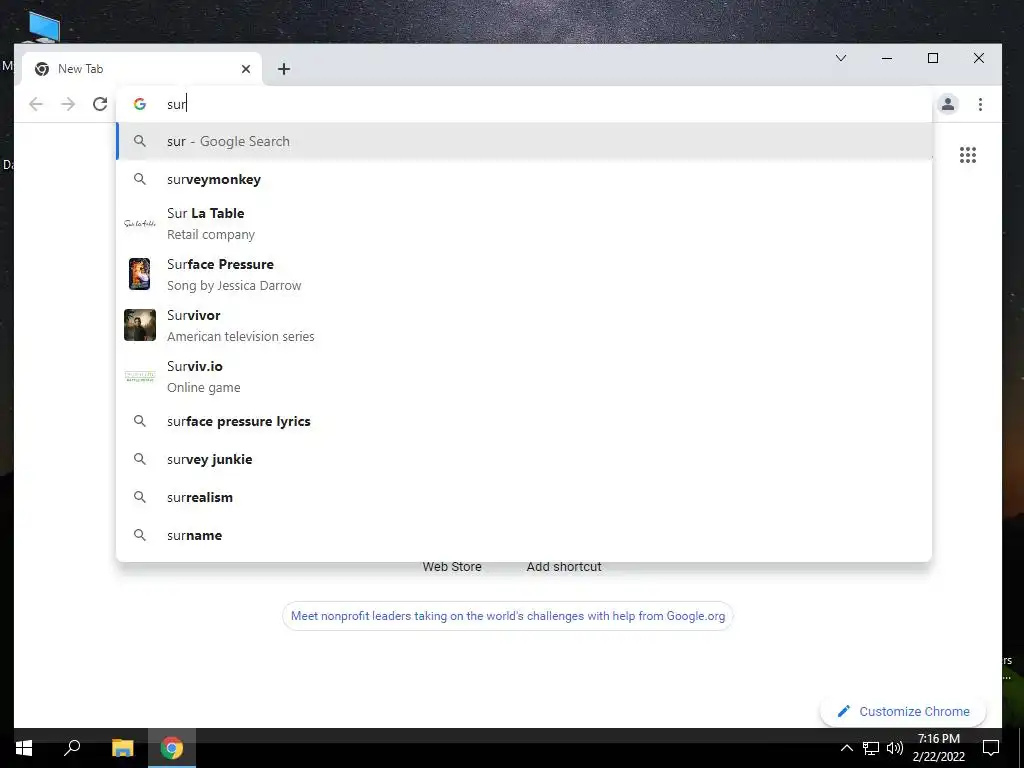Click the Google G icon in address bar
This screenshot has width=1024, height=768.
pyautogui.click(x=140, y=104)
